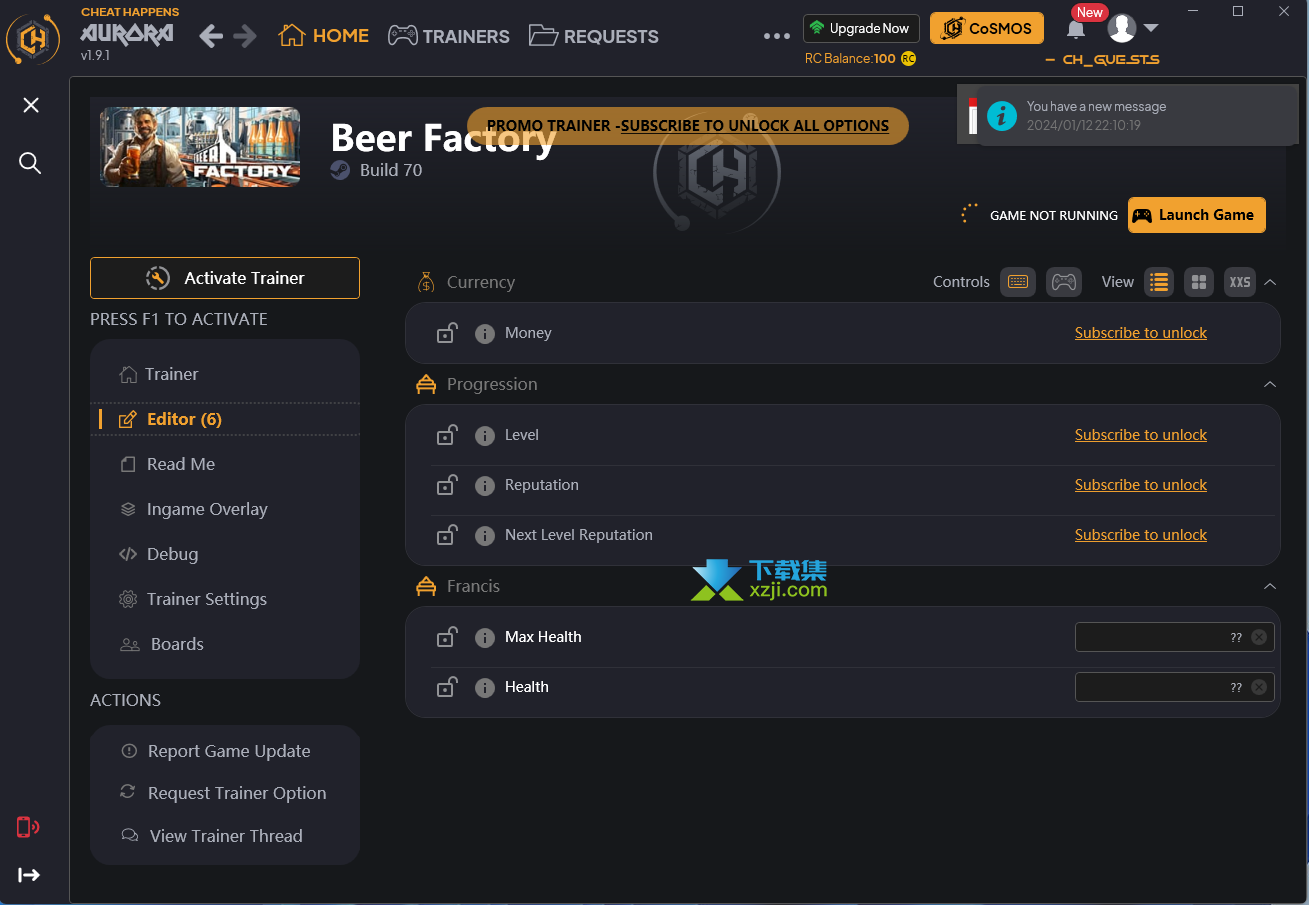Open the user account dropdown arrow
The height and width of the screenshot is (905, 1309).
pyautogui.click(x=1151, y=28)
